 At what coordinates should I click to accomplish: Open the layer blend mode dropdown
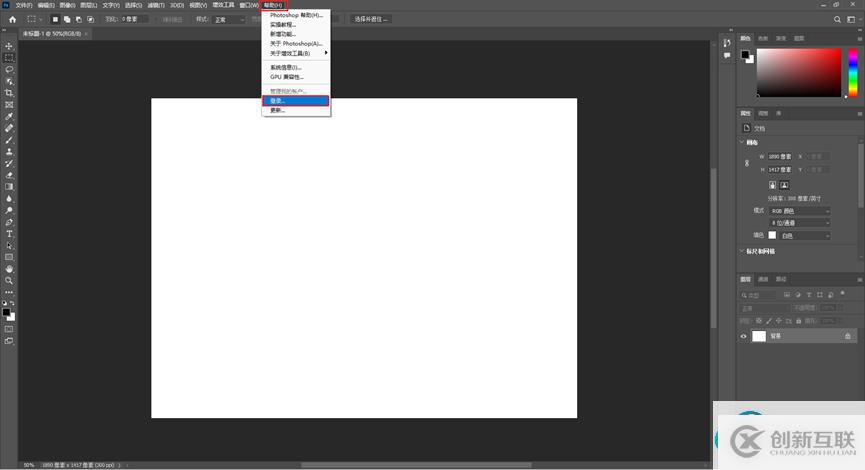point(764,308)
